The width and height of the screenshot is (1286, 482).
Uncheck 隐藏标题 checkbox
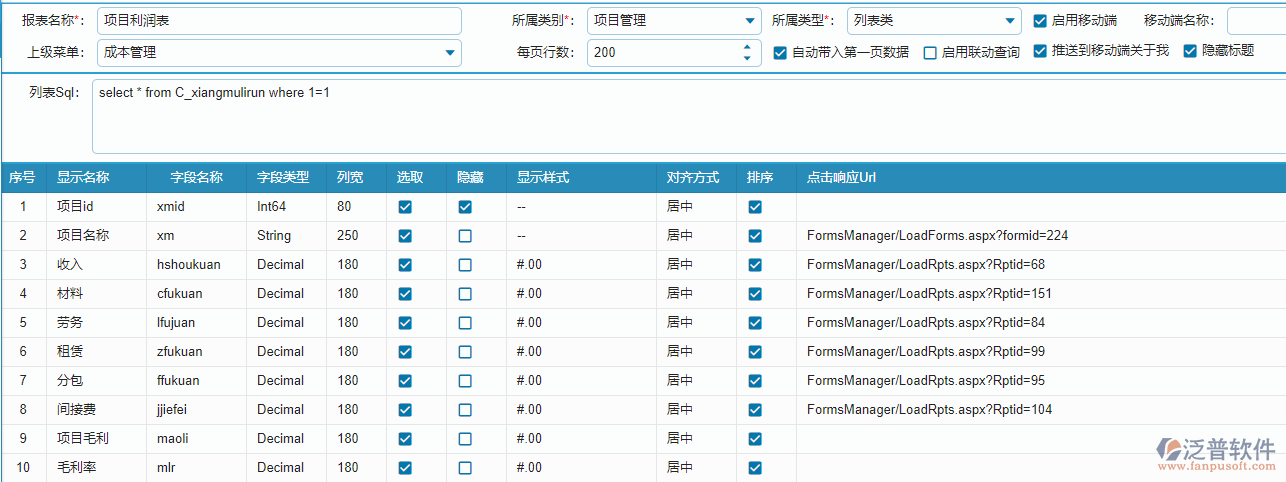coord(1190,51)
